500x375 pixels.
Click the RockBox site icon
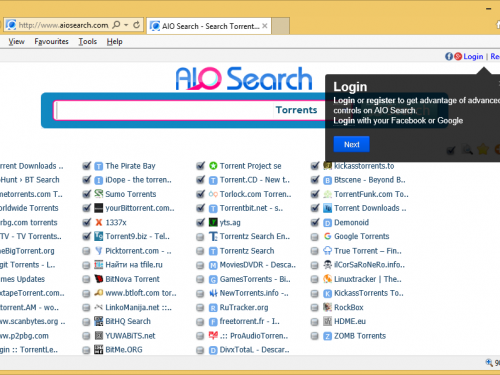328,307
